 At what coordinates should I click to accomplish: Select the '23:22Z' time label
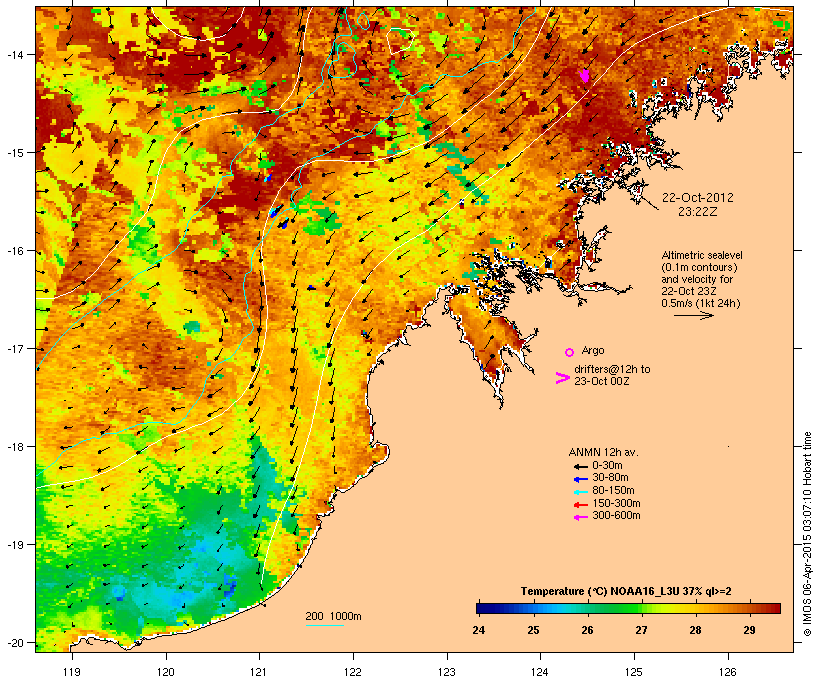[698, 212]
